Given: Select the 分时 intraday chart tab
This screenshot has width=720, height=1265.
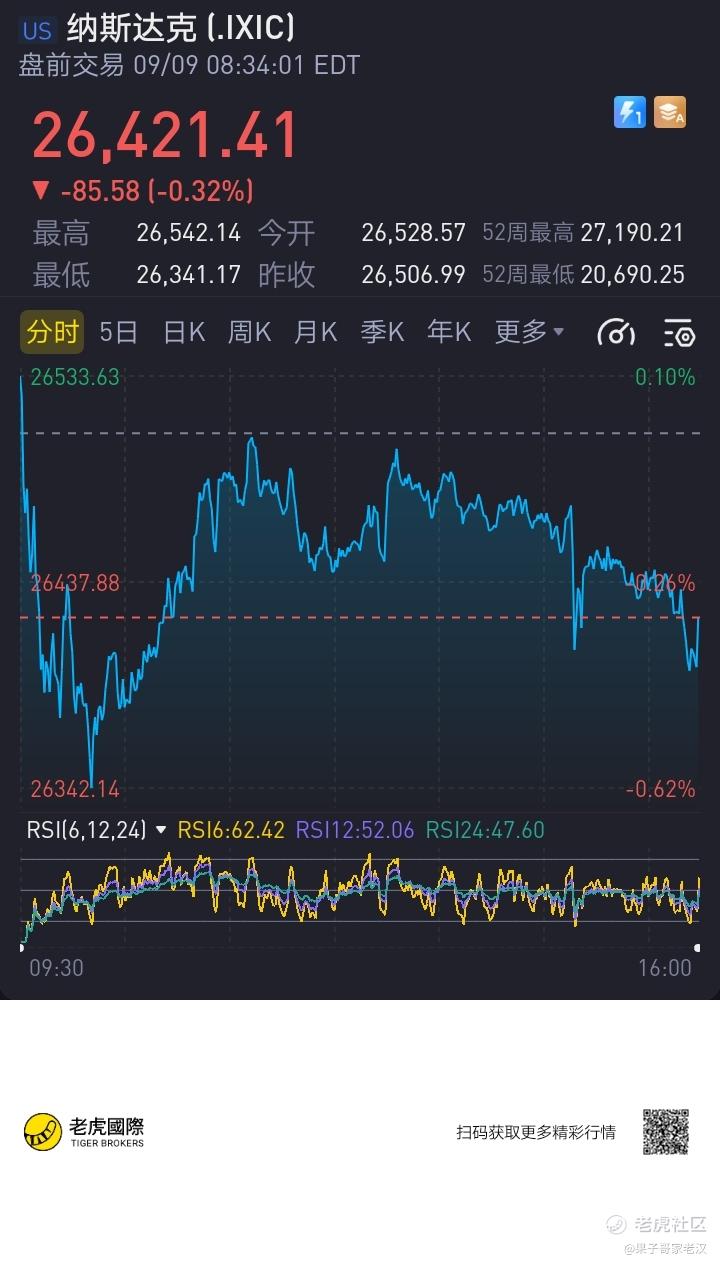Looking at the screenshot, I should tap(52, 332).
